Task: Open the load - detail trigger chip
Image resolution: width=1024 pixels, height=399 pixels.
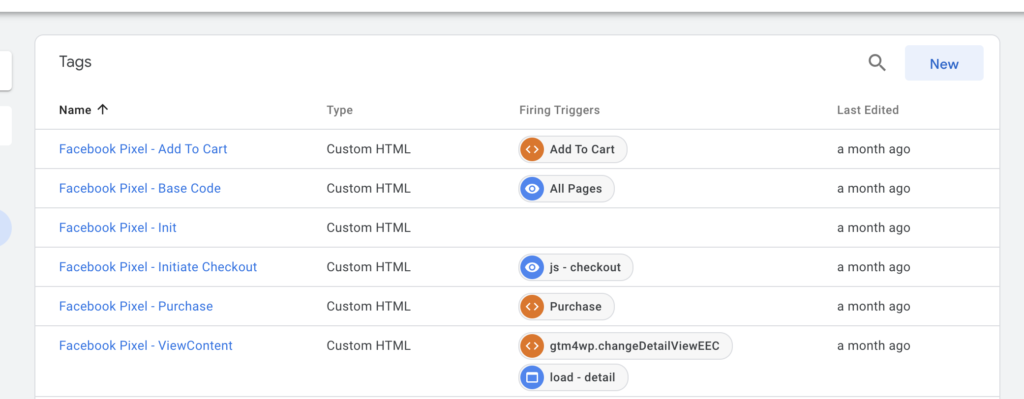Action: coord(573,377)
